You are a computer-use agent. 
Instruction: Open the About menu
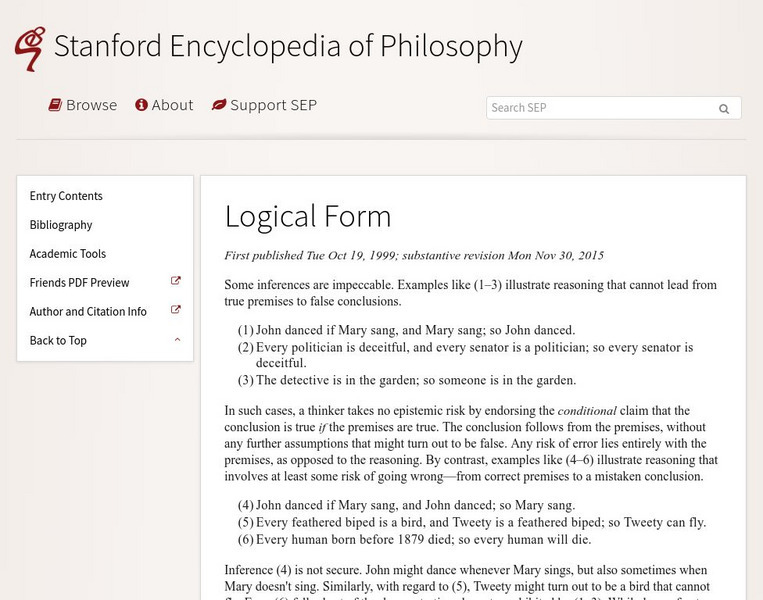(x=164, y=105)
